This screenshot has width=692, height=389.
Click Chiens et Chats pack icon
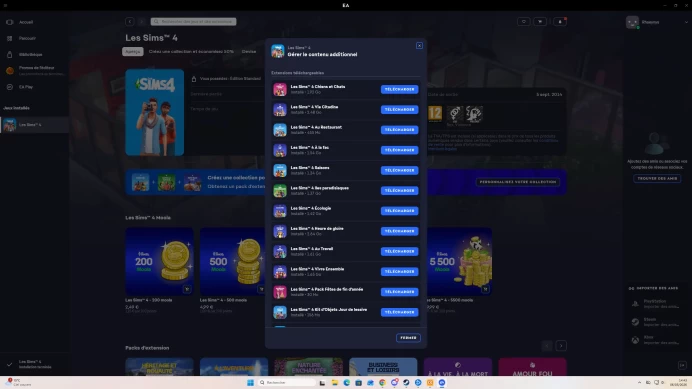tap(280, 90)
